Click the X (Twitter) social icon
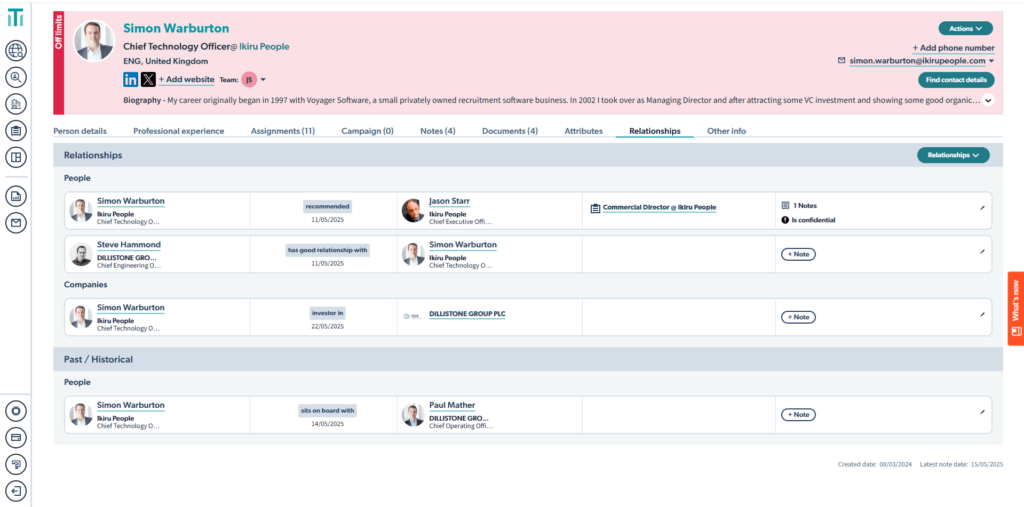Screen dimensions: 1024x507 pyautogui.click(x=148, y=79)
